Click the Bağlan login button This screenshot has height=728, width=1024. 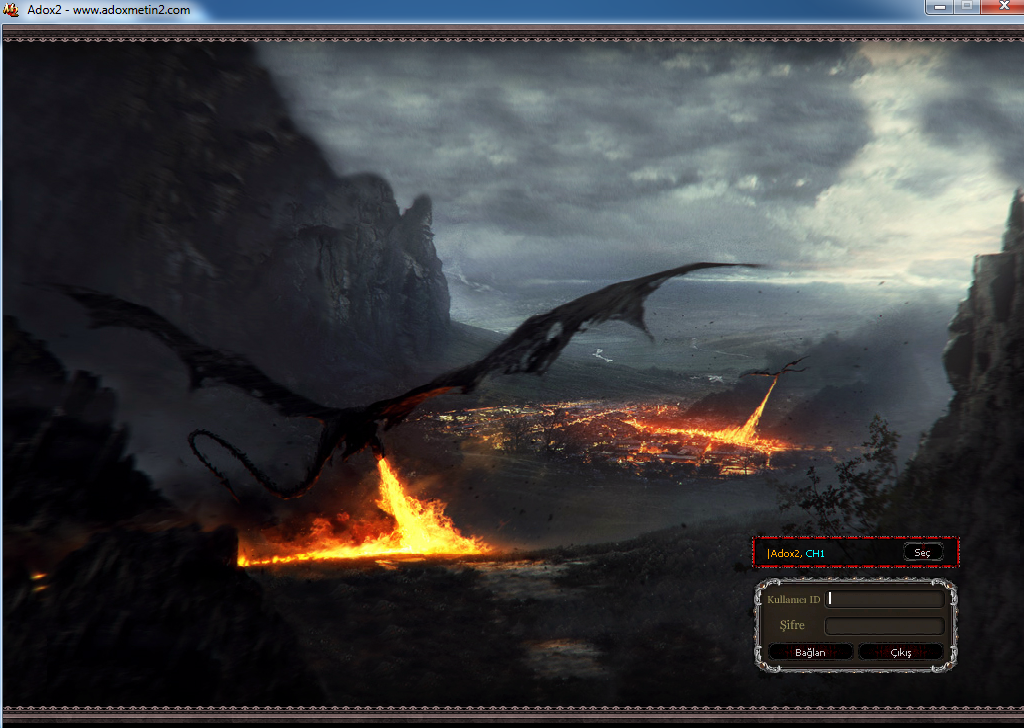(810, 652)
